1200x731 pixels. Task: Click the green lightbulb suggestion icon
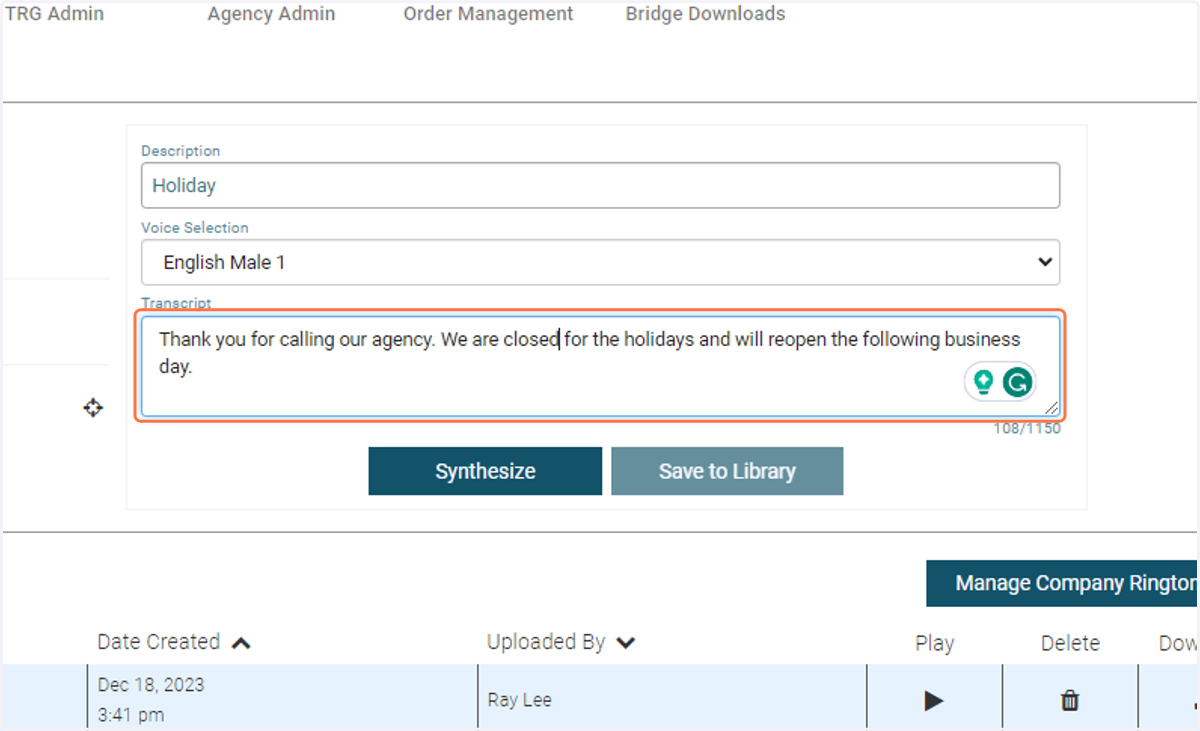coord(983,382)
